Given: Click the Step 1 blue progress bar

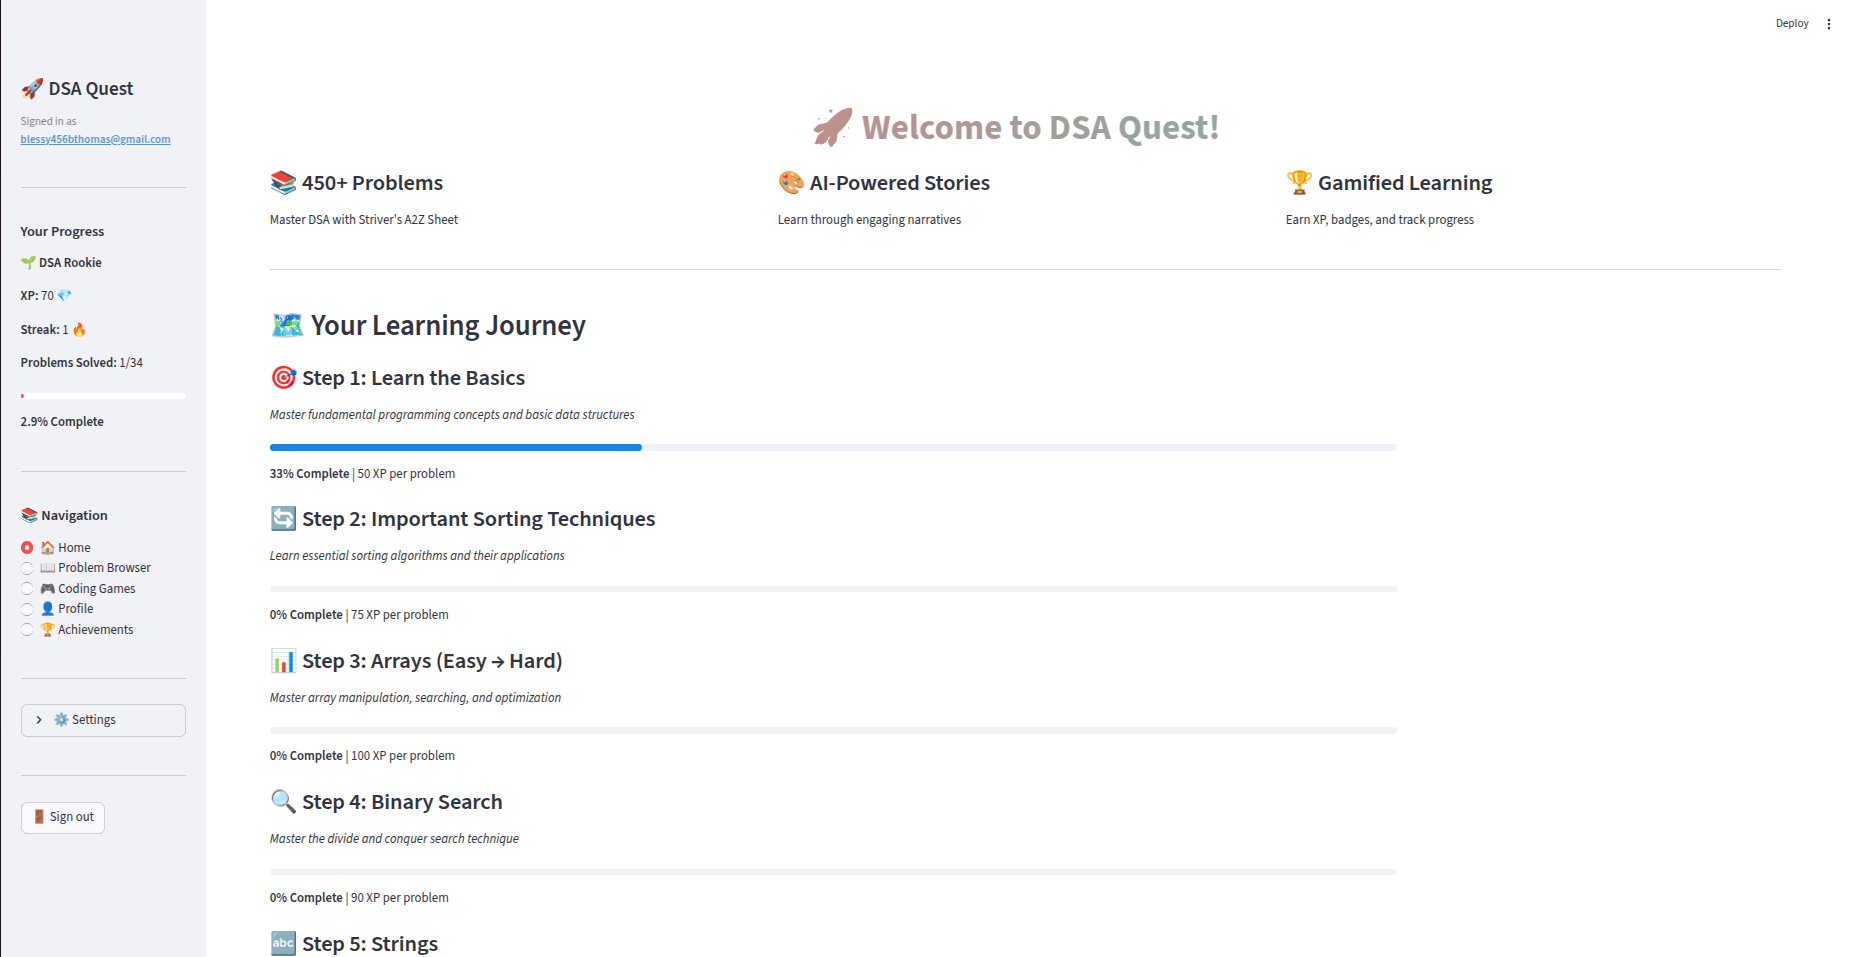Looking at the screenshot, I should [x=455, y=448].
